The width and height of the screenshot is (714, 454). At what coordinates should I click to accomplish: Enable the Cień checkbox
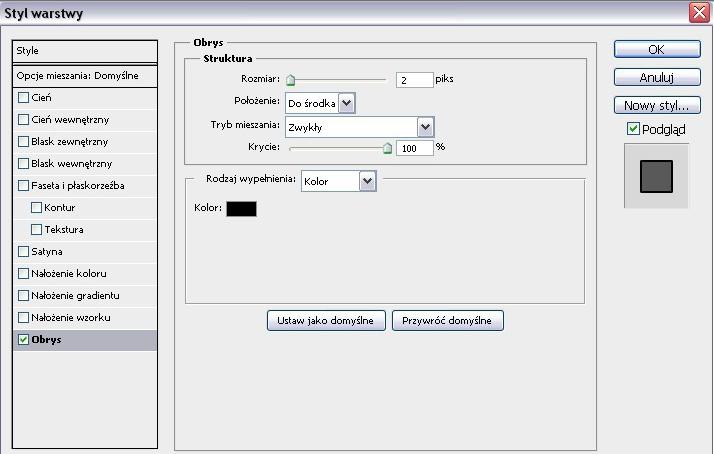click(23, 97)
